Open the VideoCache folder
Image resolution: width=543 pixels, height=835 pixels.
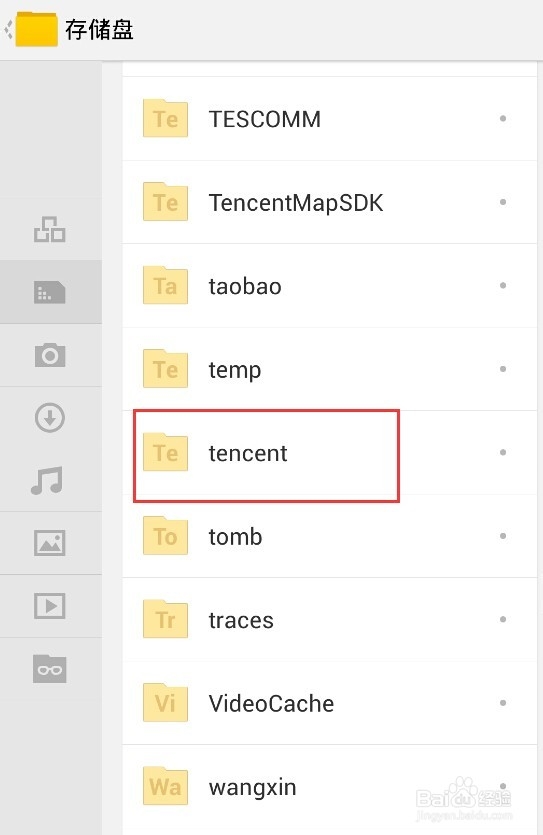330,703
